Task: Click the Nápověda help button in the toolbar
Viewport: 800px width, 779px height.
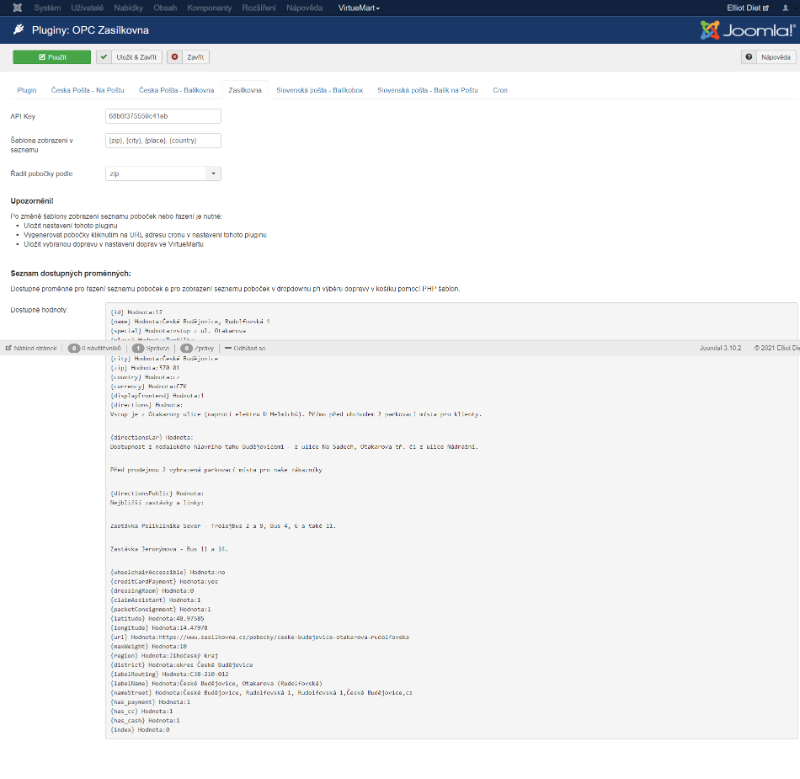Action: (x=768, y=57)
